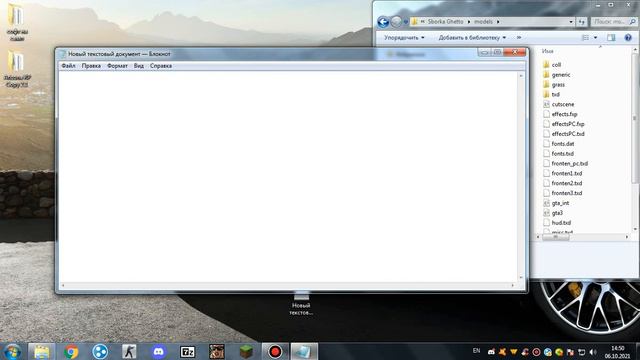Screen dimensions: 640x360
Task: Open the view options dropdown arrow in Explorer
Action: pyautogui.click(x=596, y=38)
